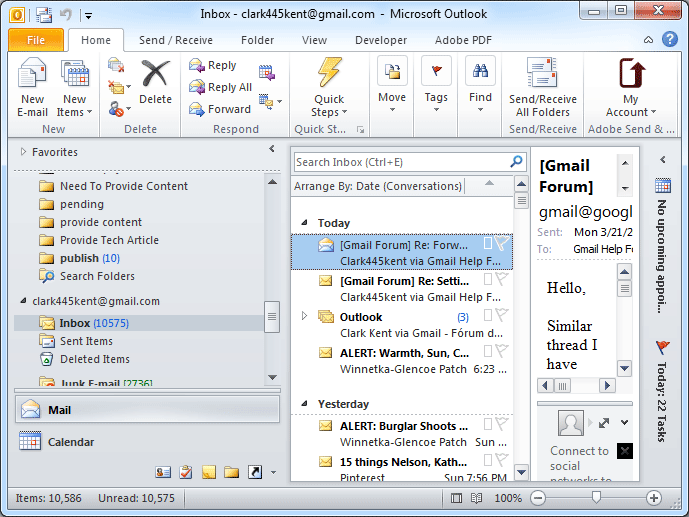Click the search magnifier icon
This screenshot has width=689, height=517.
[516, 161]
